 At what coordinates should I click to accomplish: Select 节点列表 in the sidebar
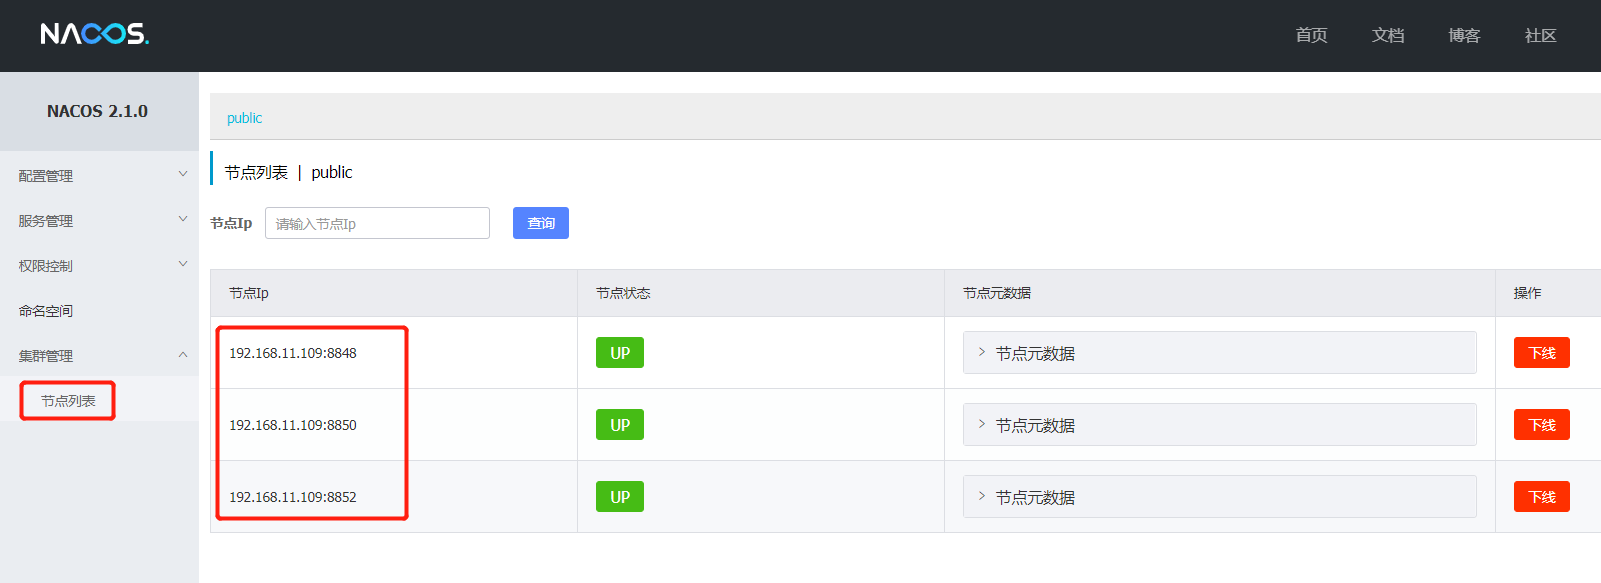[x=68, y=401]
